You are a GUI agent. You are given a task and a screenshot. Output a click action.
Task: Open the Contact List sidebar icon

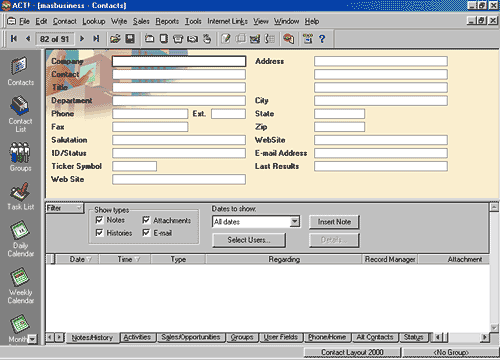tap(20, 114)
